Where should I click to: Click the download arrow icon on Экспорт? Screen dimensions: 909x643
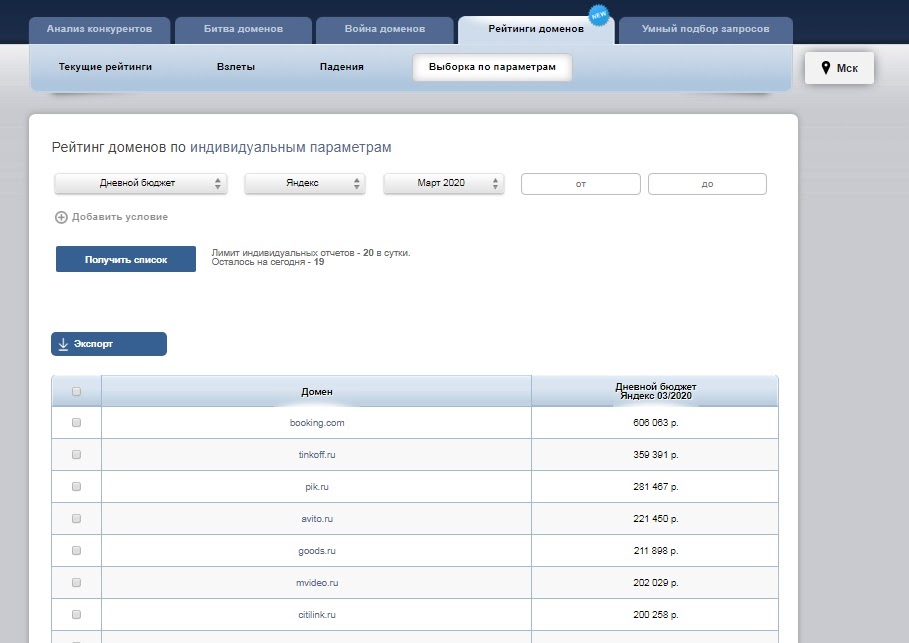[63, 344]
